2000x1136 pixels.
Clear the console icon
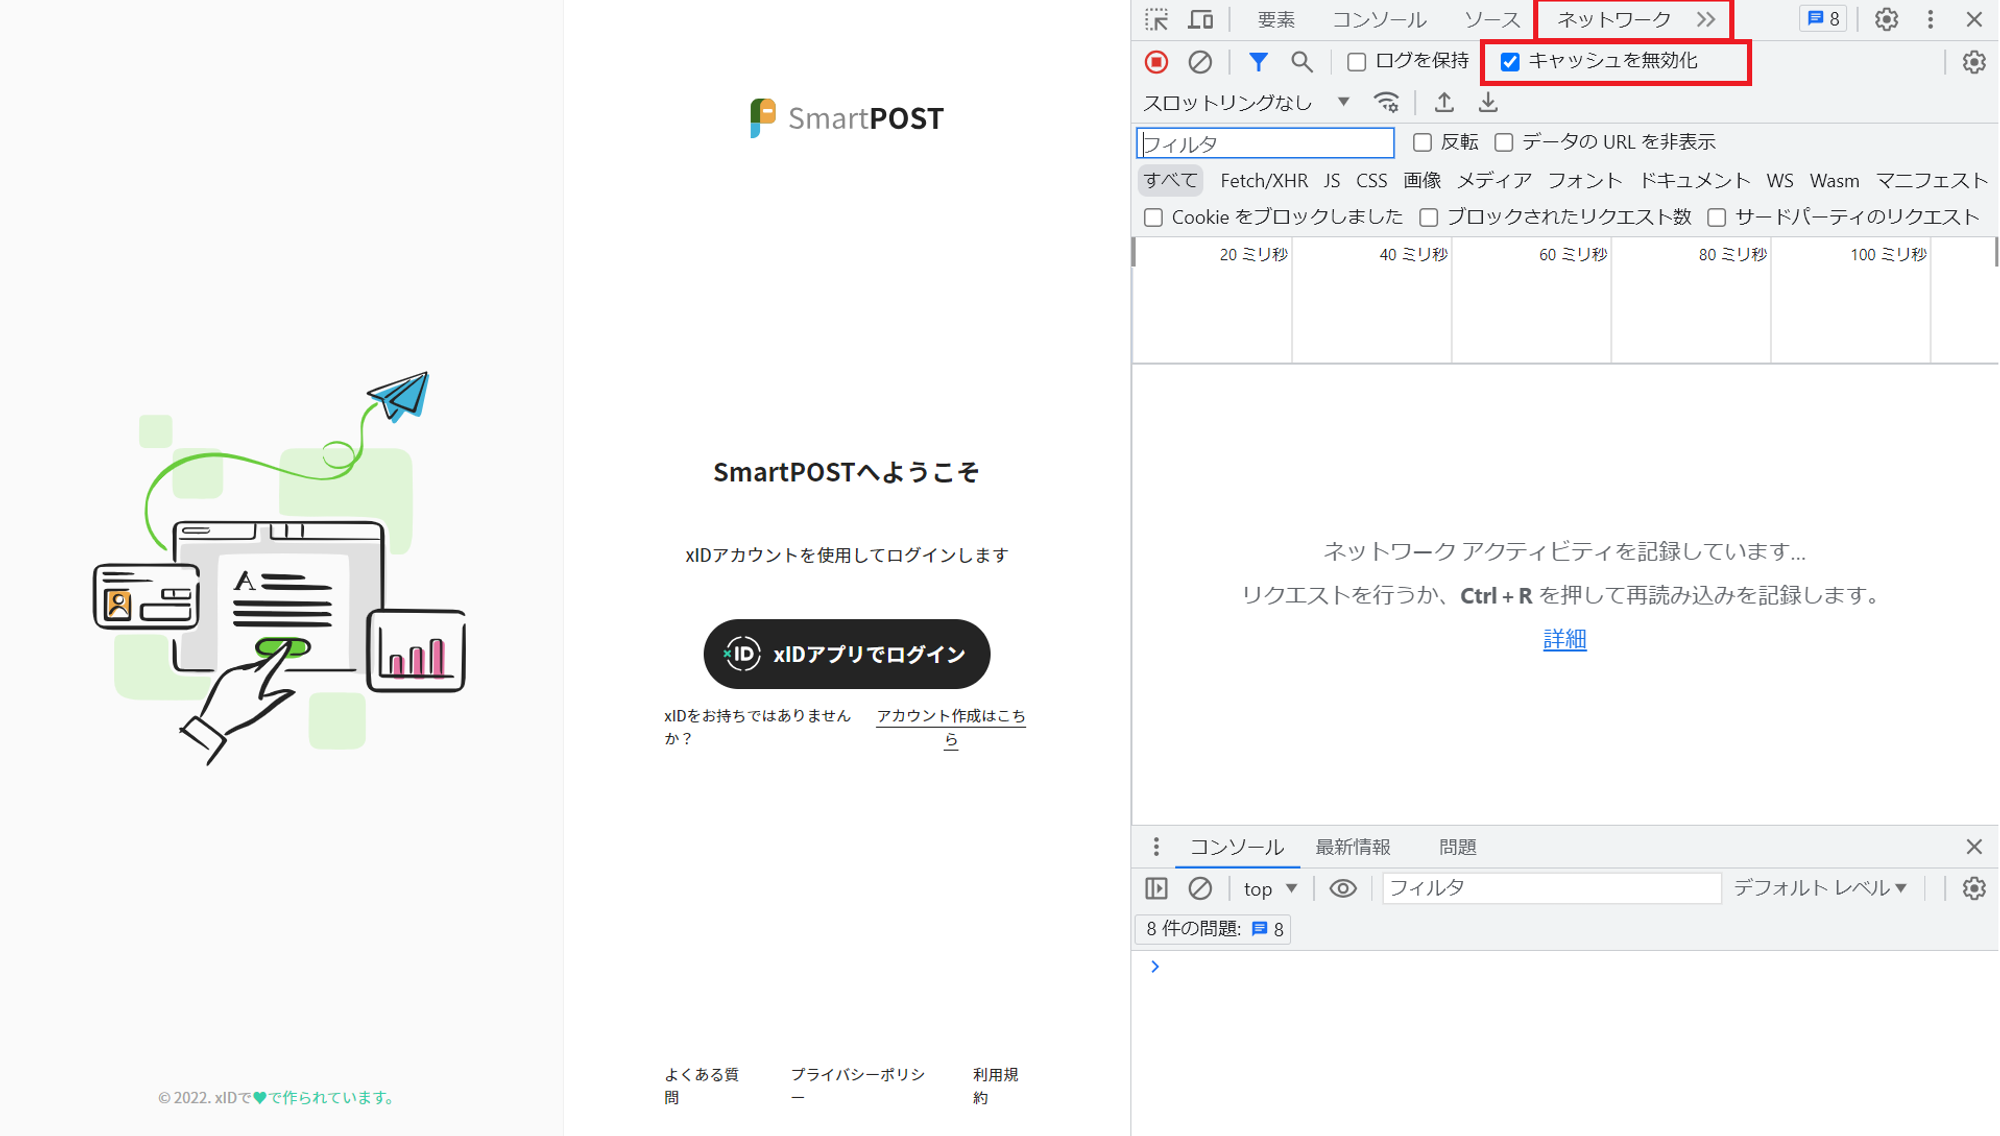1200,888
